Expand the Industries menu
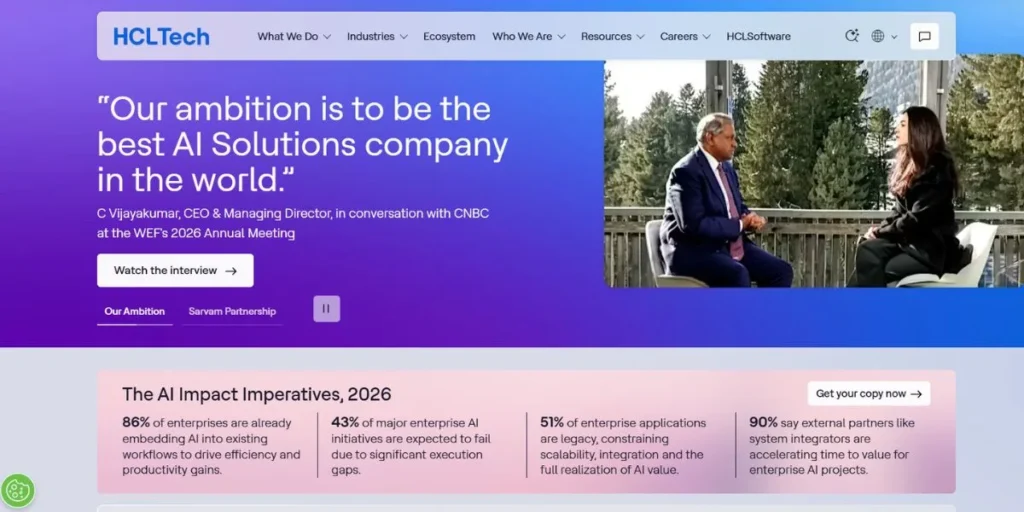 [377, 37]
